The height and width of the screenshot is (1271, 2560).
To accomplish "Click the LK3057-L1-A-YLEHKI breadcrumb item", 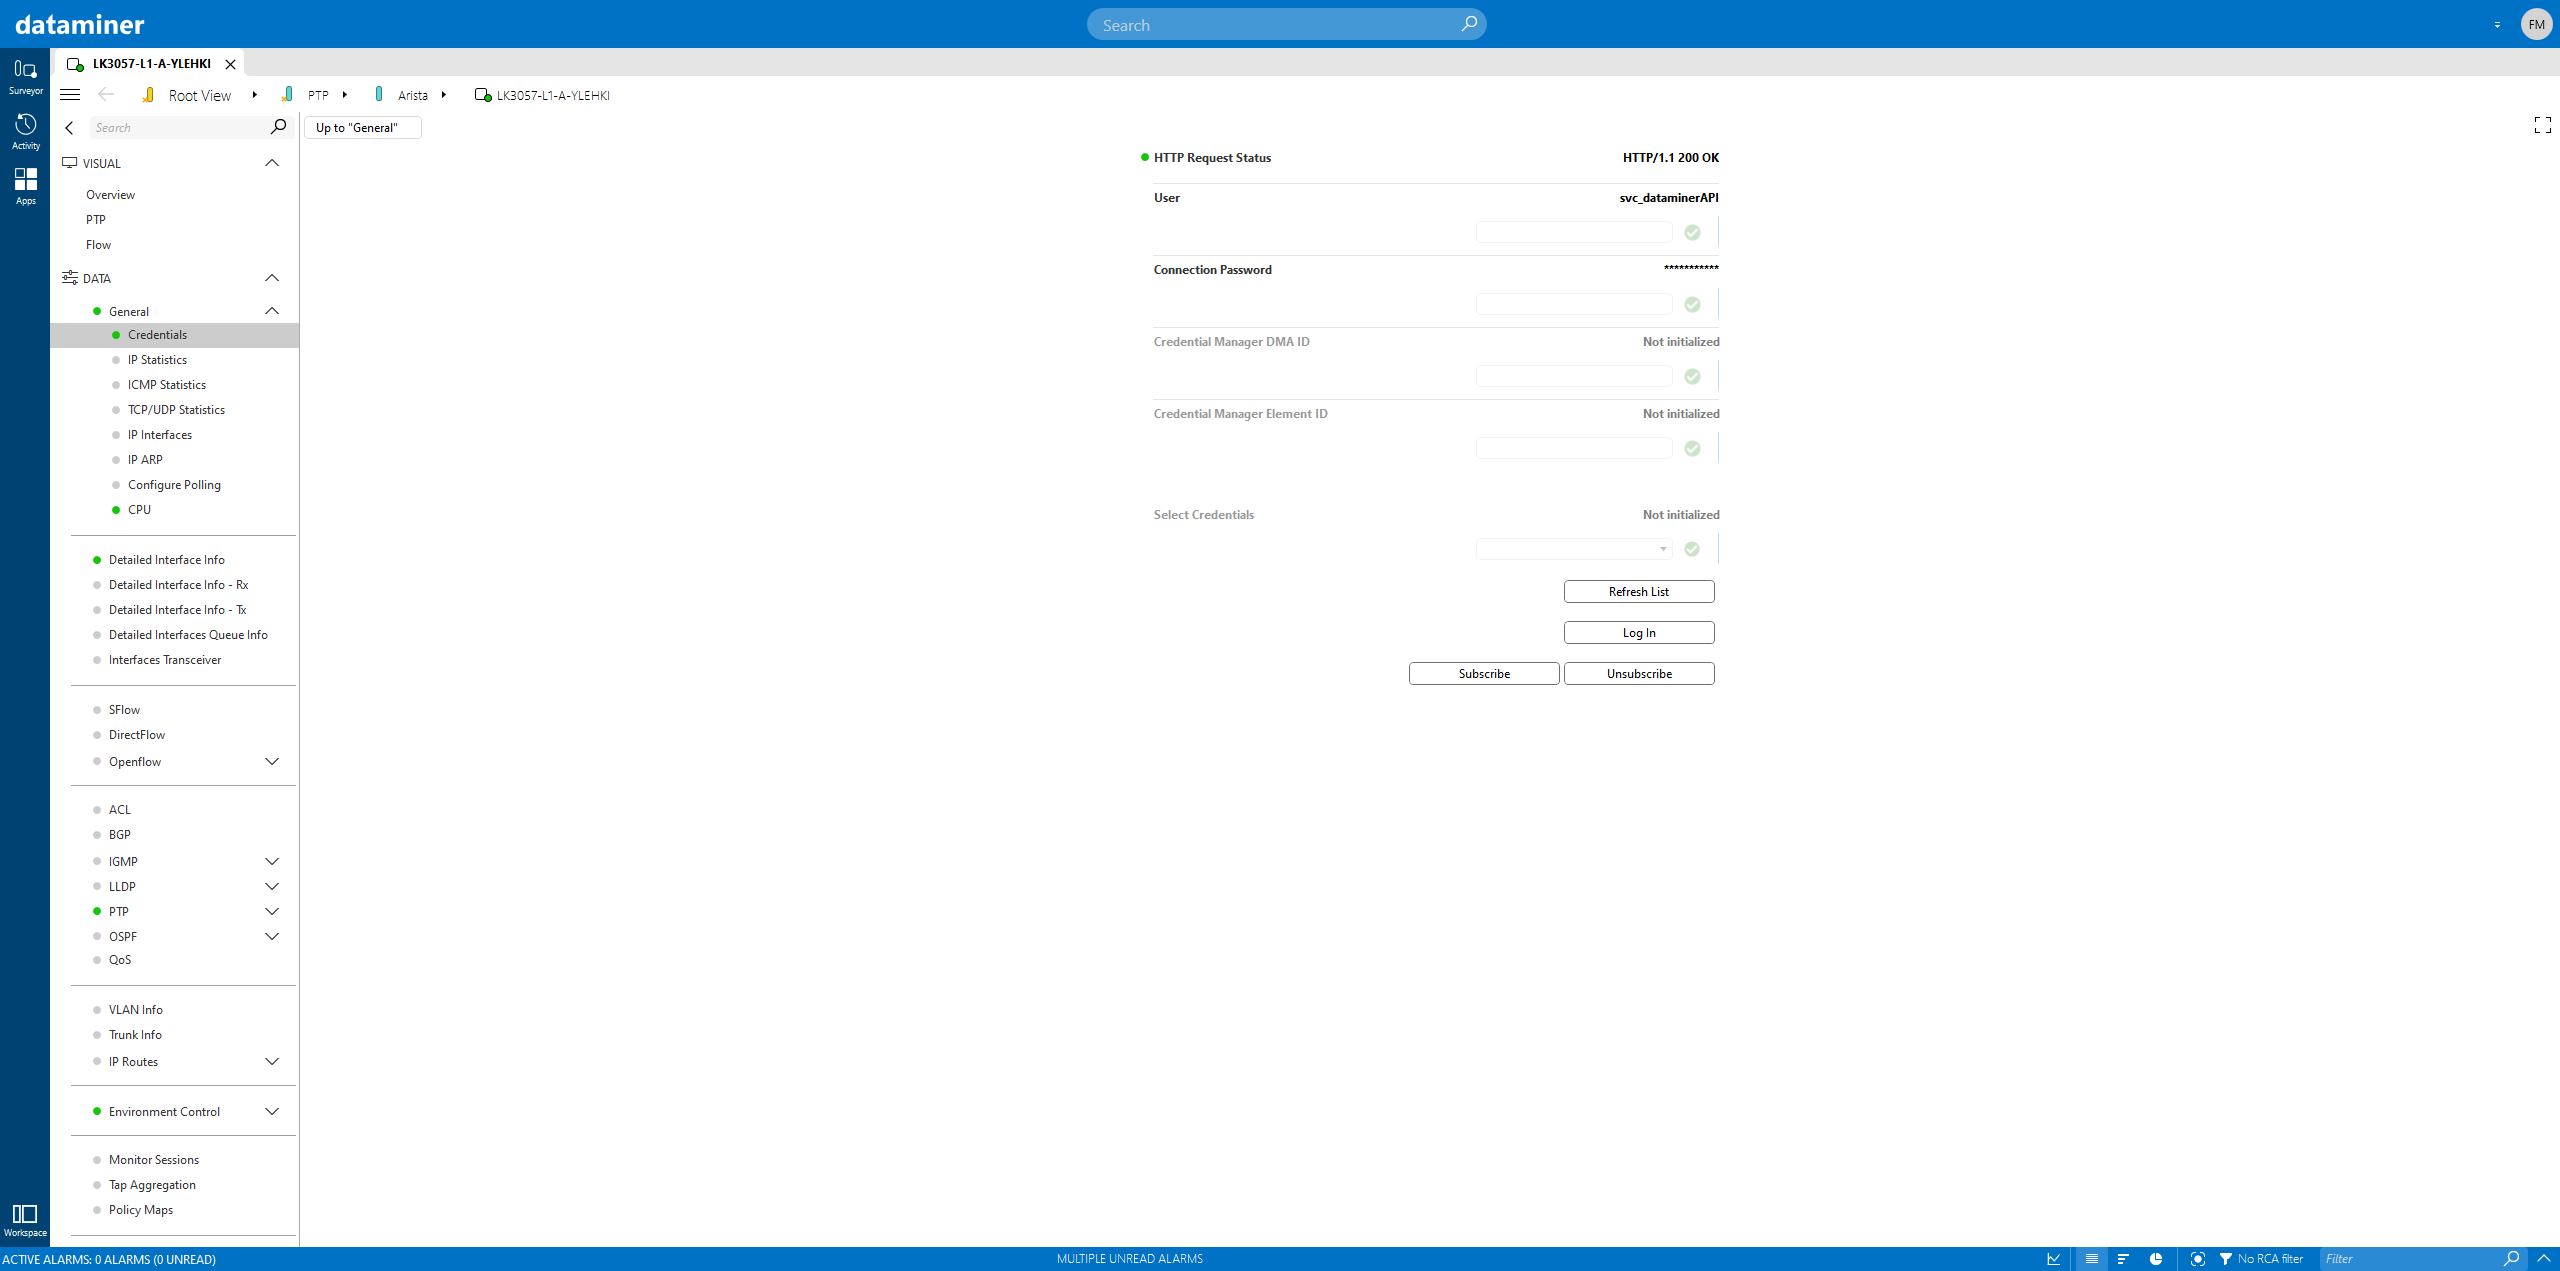I will coord(553,95).
